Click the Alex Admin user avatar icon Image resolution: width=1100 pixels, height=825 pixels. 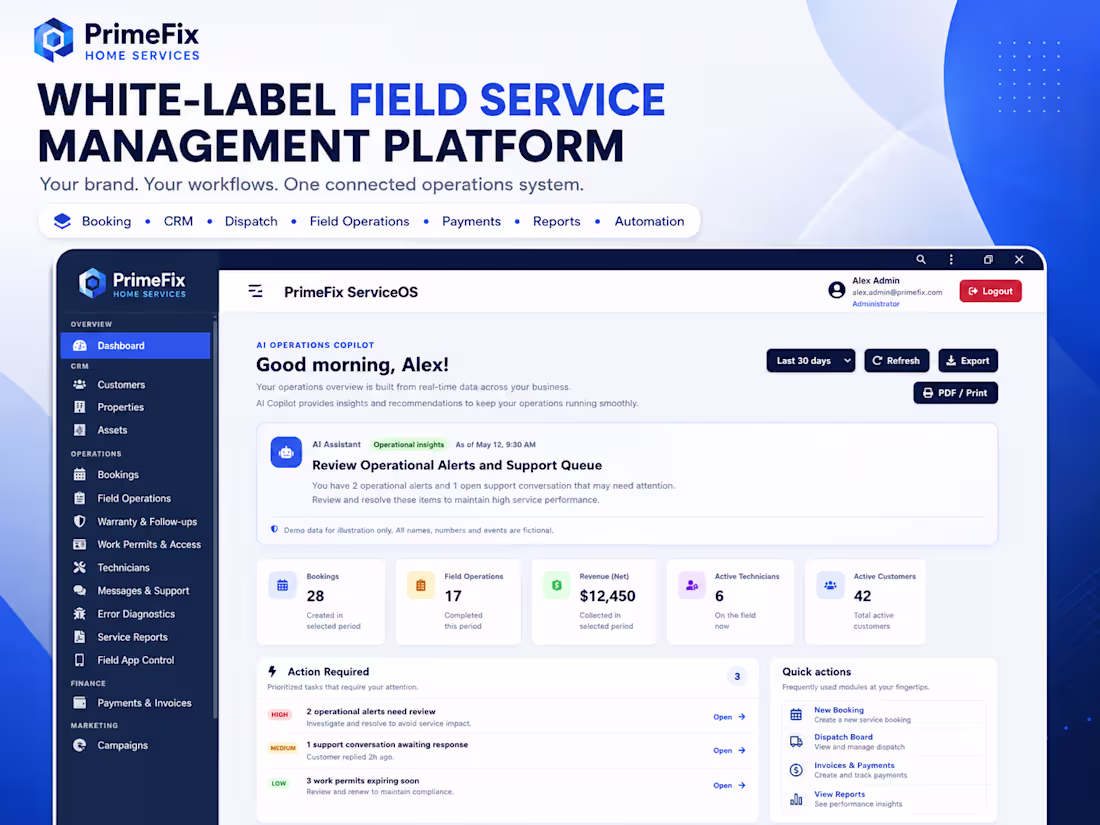(x=836, y=290)
